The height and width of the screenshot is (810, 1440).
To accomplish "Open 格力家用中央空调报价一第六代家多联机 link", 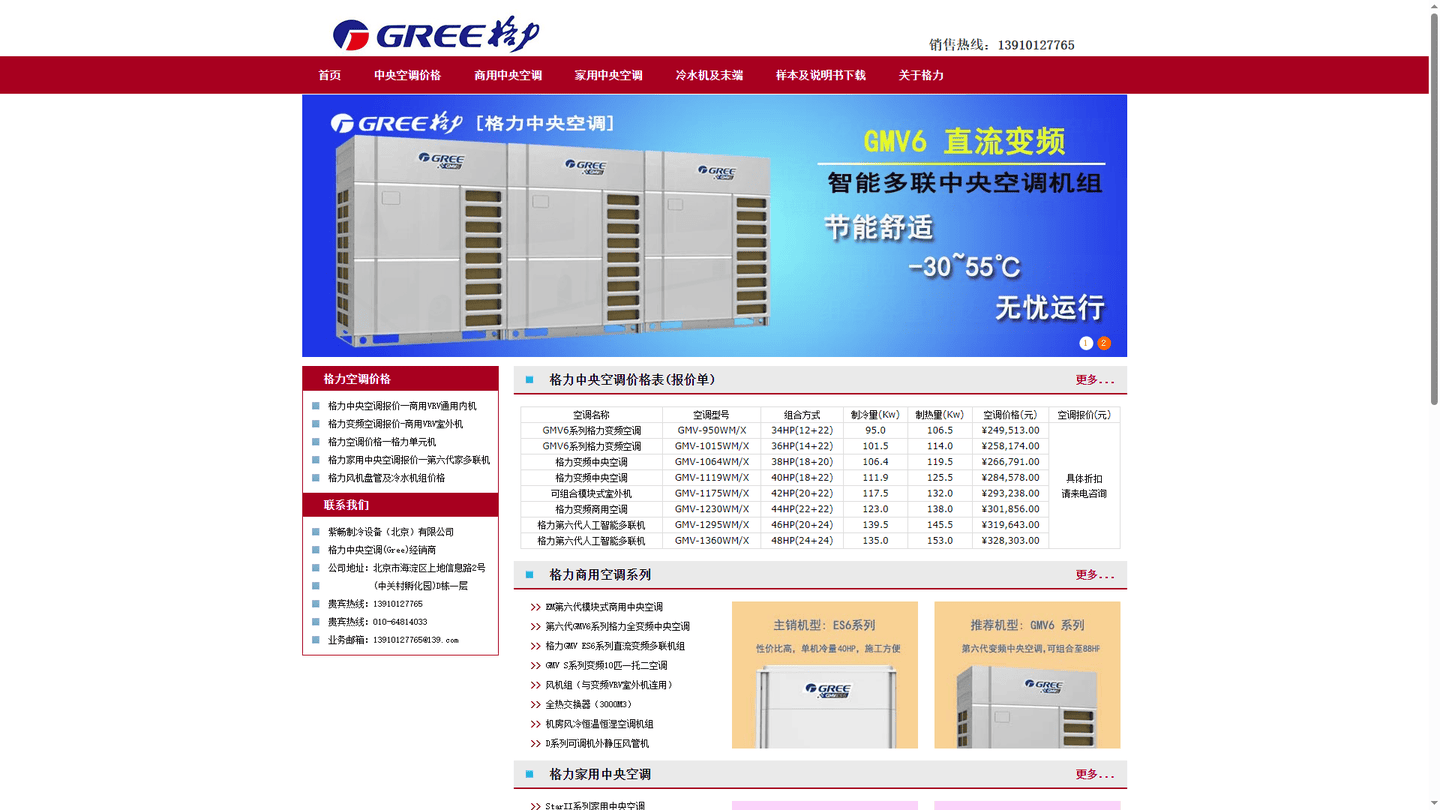I will tap(409, 460).
